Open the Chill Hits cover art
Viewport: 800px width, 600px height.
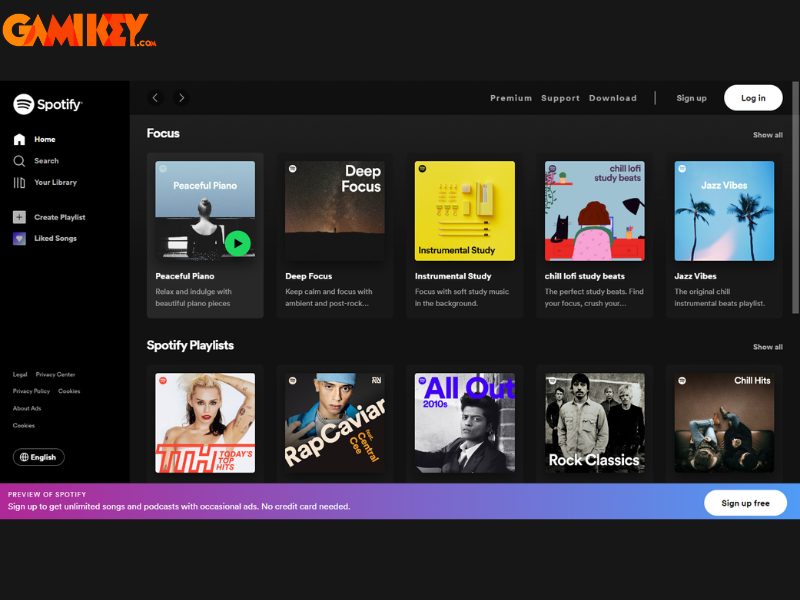[x=724, y=423]
